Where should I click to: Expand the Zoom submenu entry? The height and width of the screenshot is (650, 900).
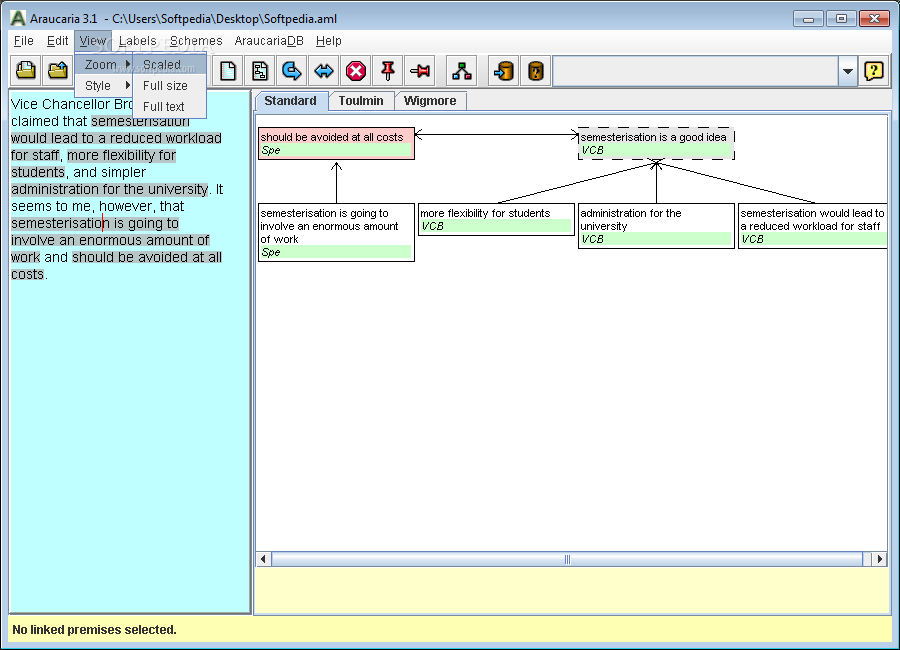coord(104,64)
